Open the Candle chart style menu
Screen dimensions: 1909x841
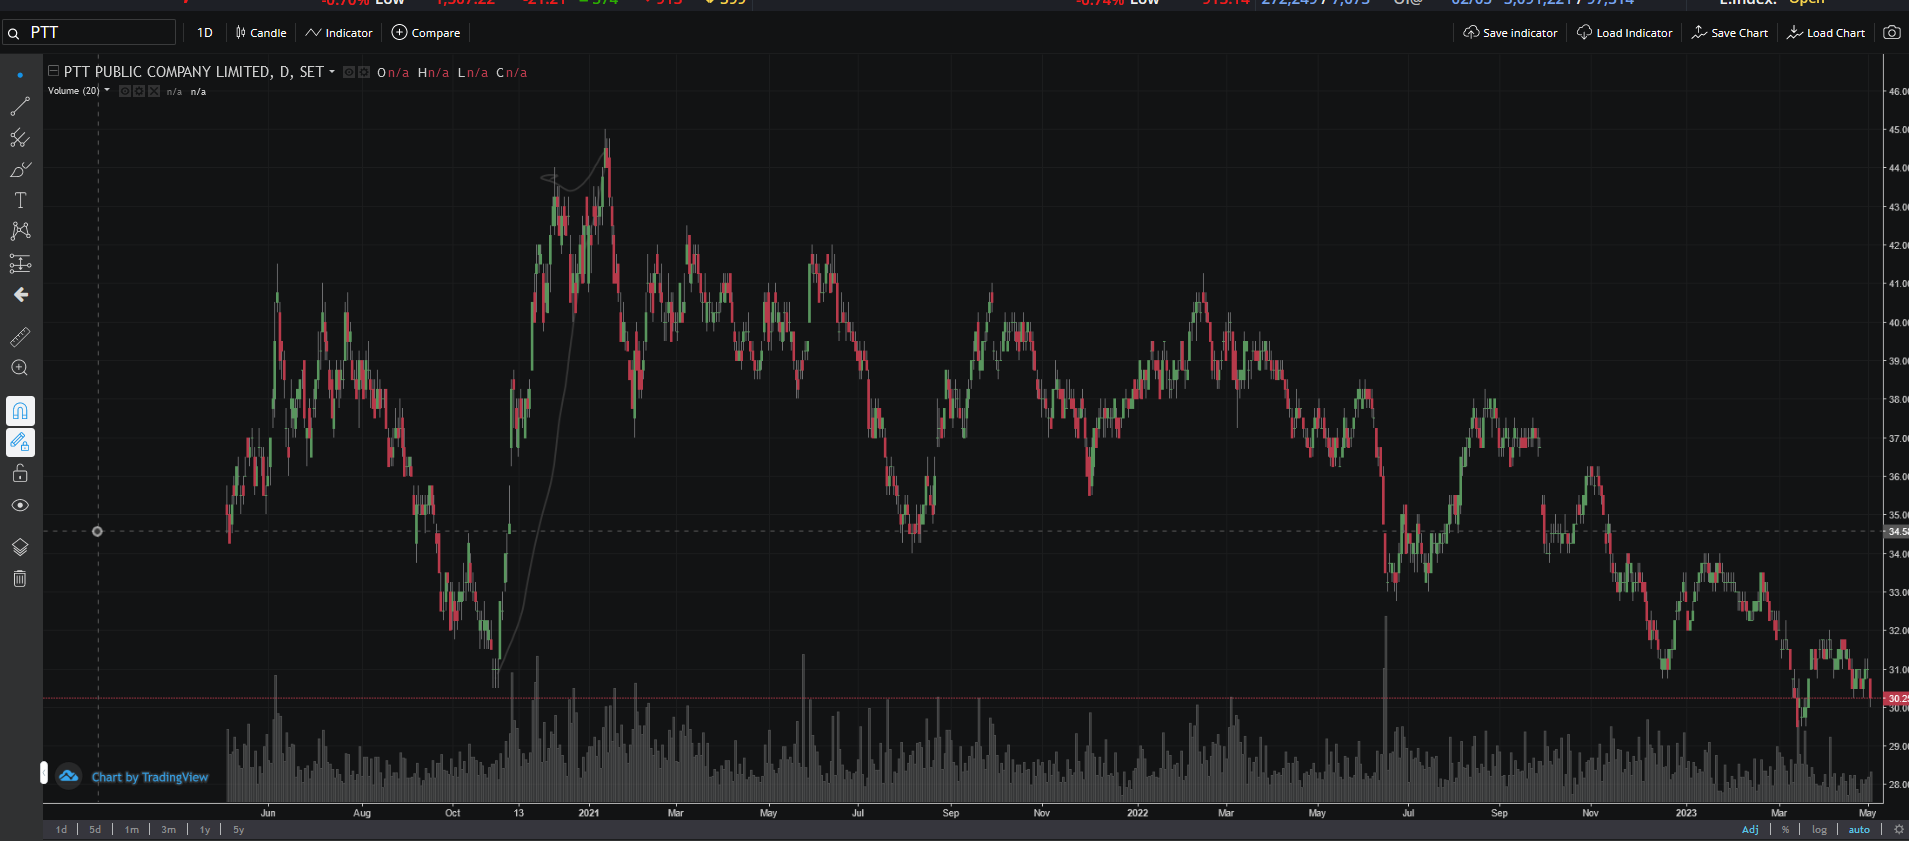(x=261, y=33)
